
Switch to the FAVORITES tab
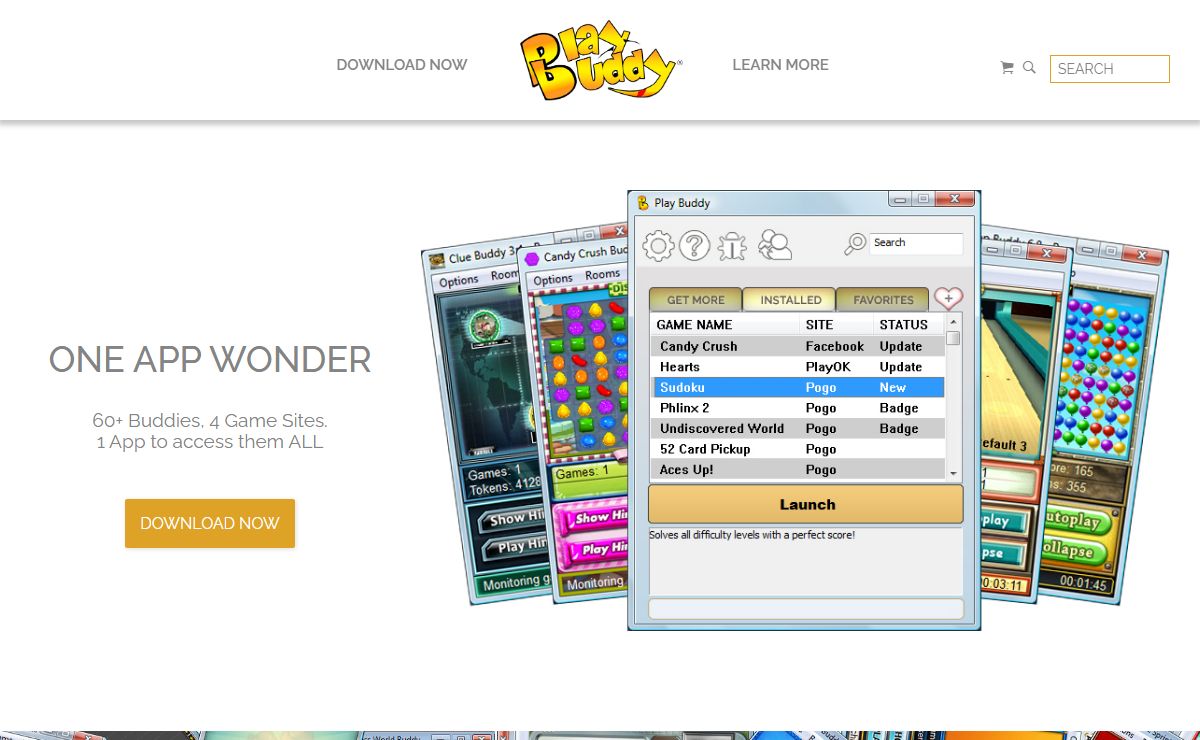pyautogui.click(x=883, y=299)
